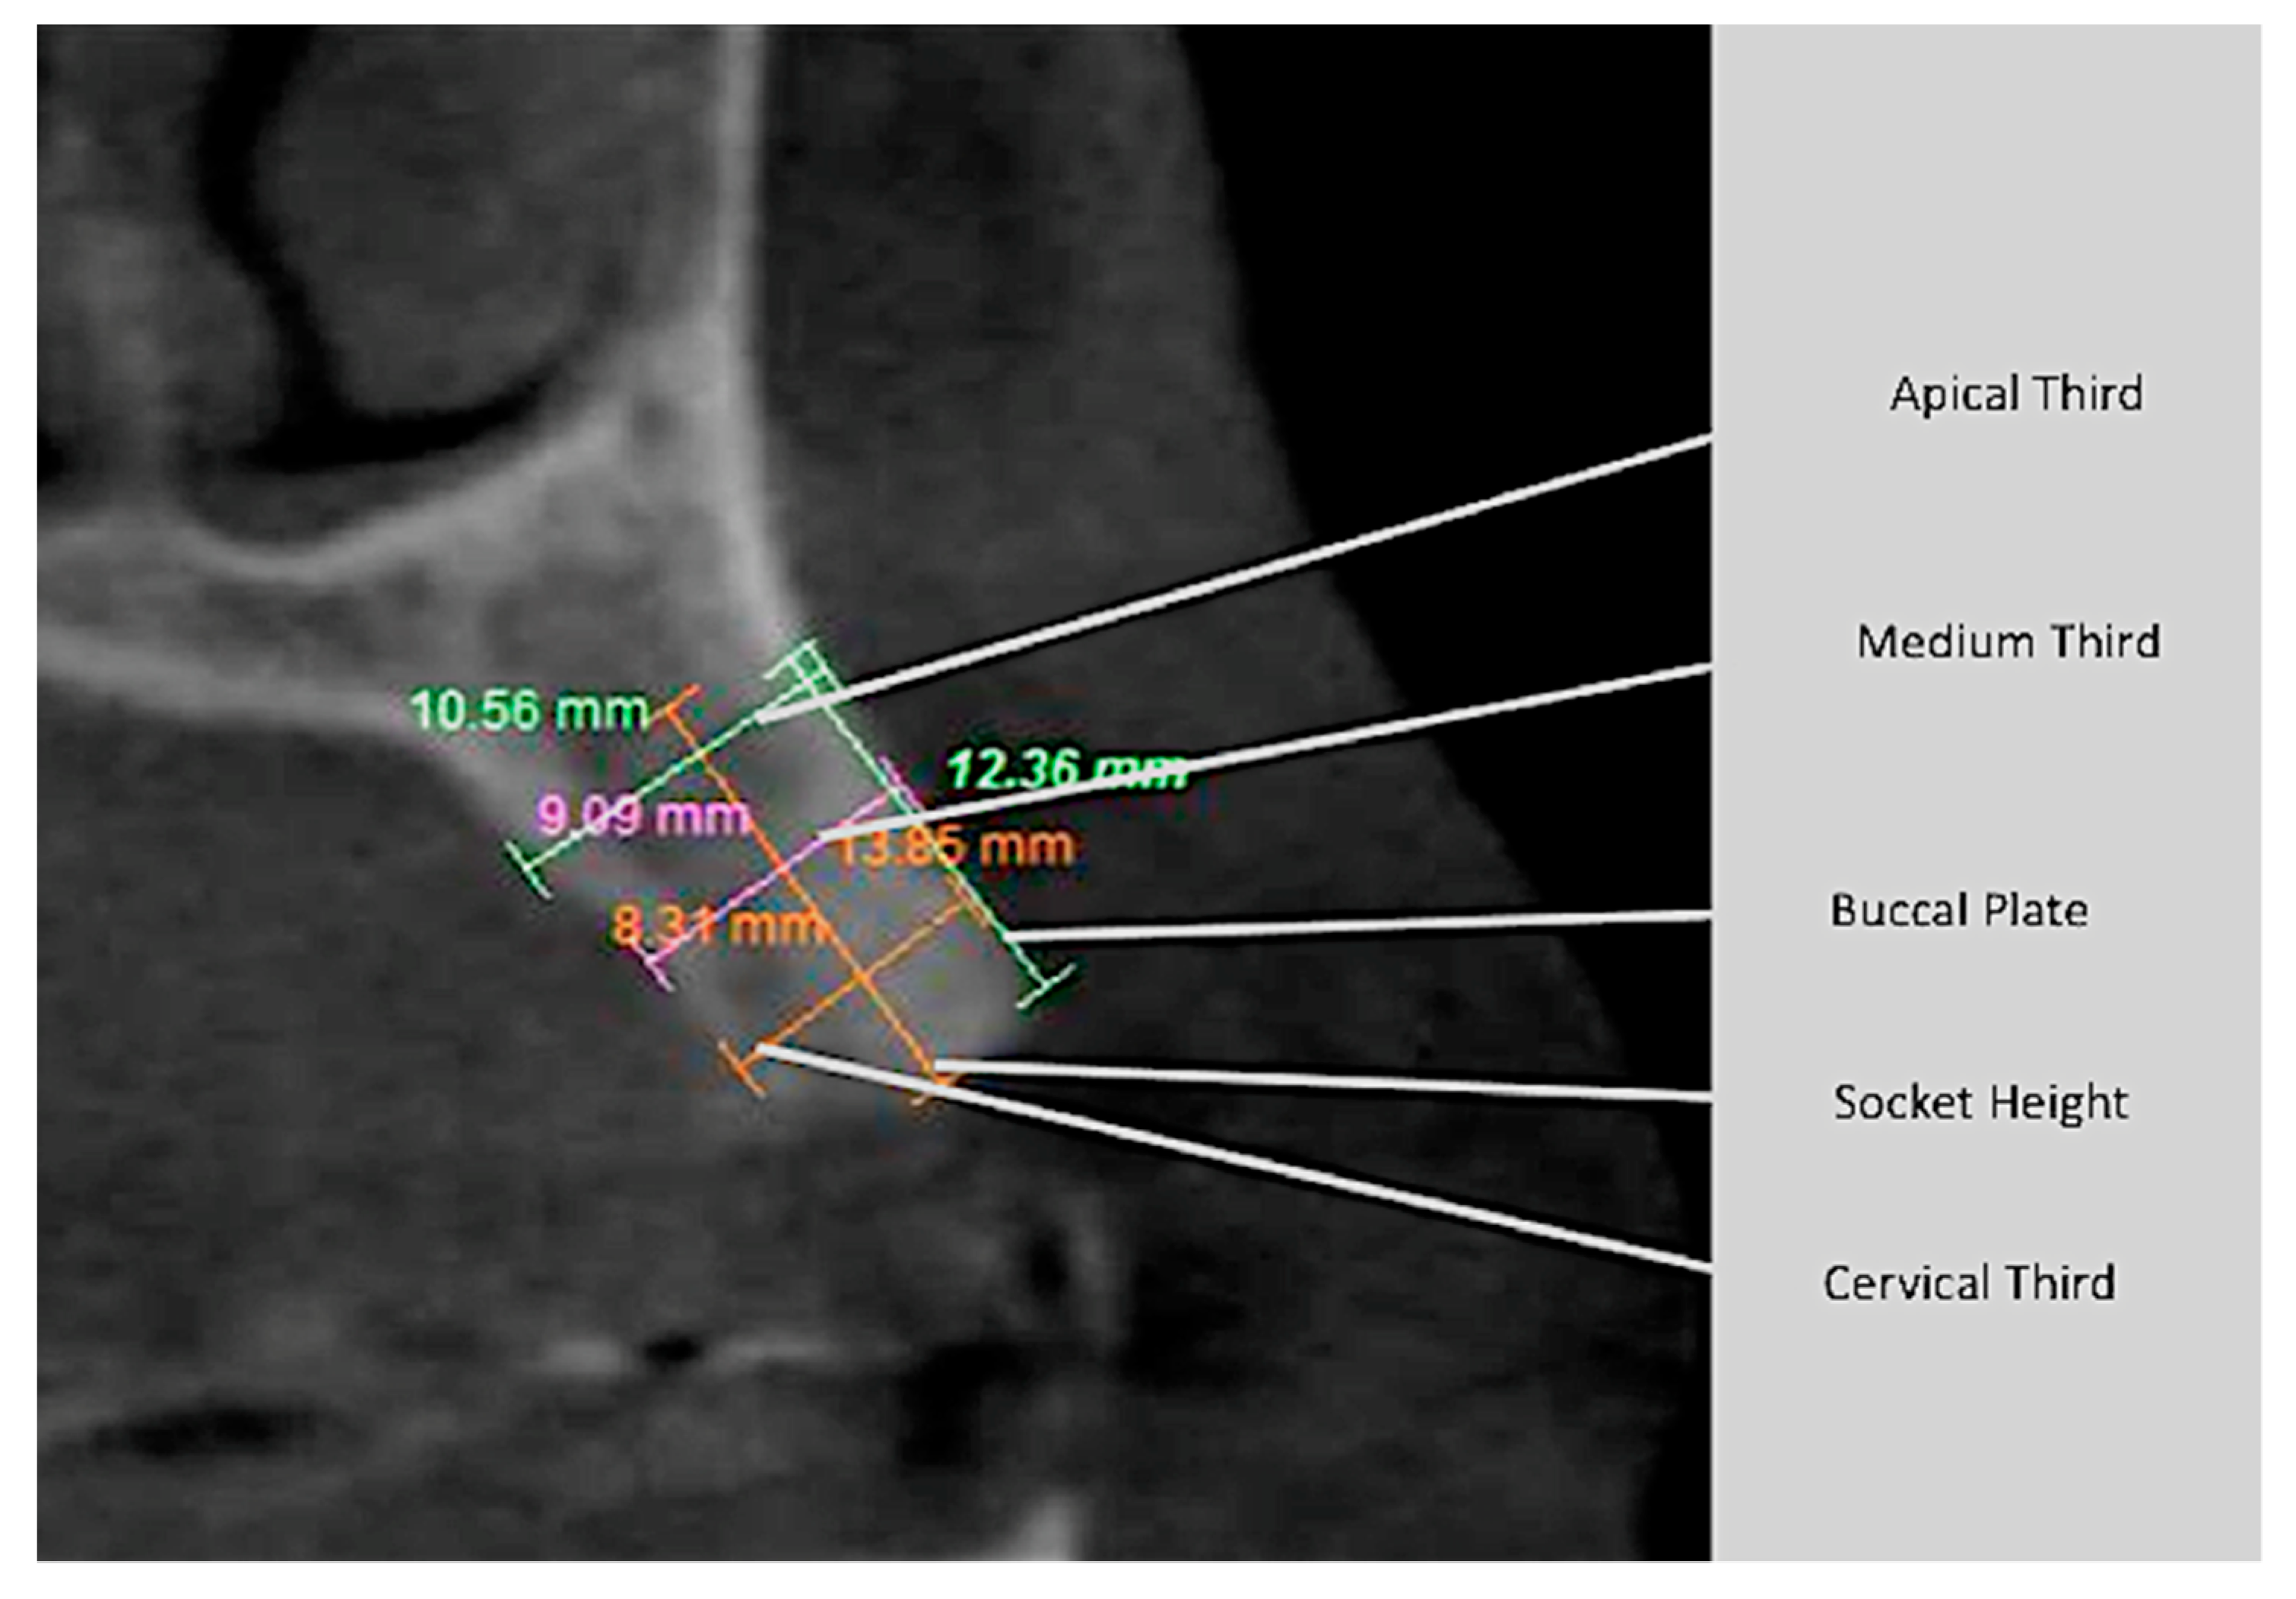
Task: Click the Buccal Plate label
Action: [1958, 911]
